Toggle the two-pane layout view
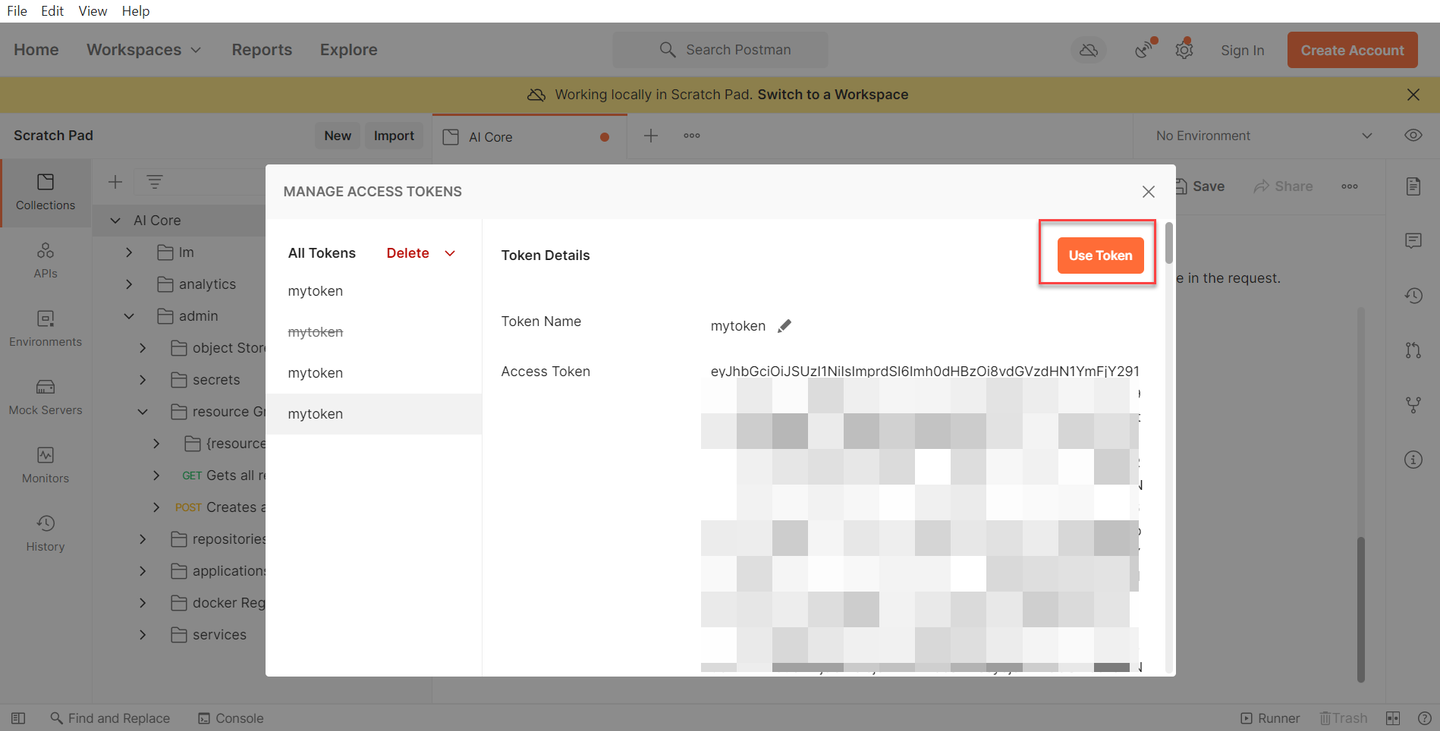This screenshot has width=1440, height=731. click(1393, 718)
